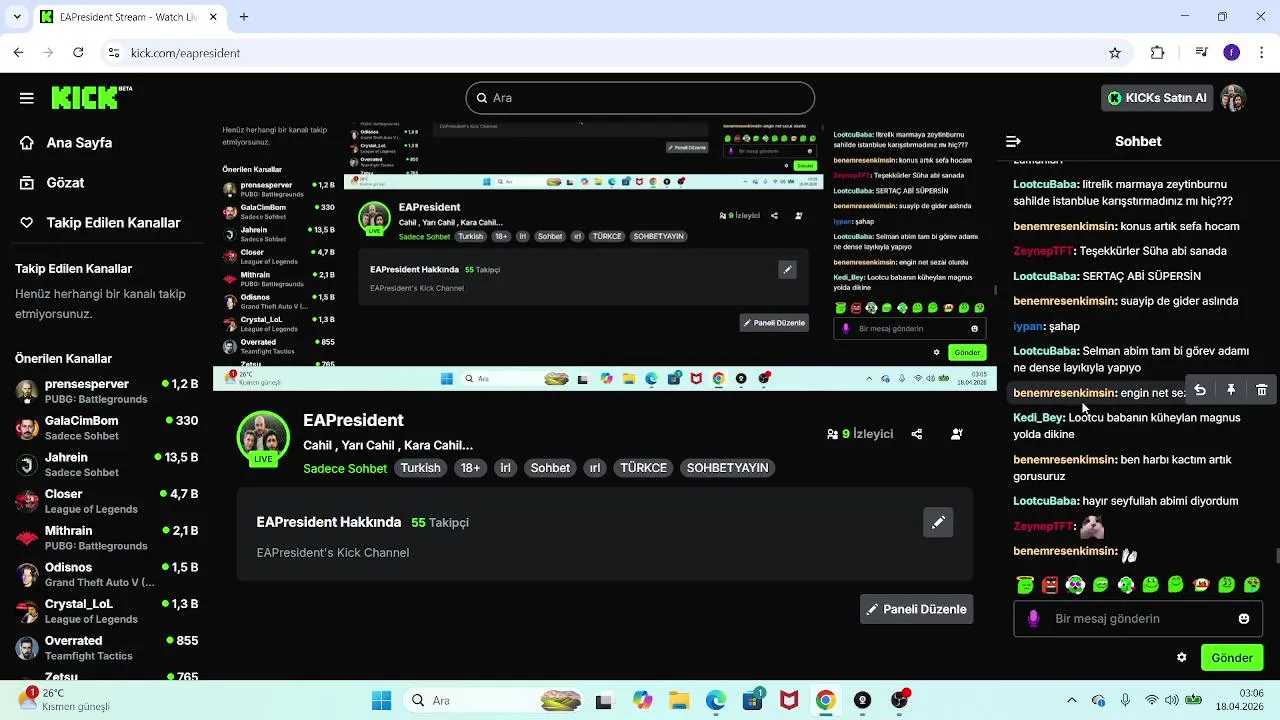Click username iypan in chat
Screen dimensions: 1280x720
pyautogui.click(x=1028, y=326)
